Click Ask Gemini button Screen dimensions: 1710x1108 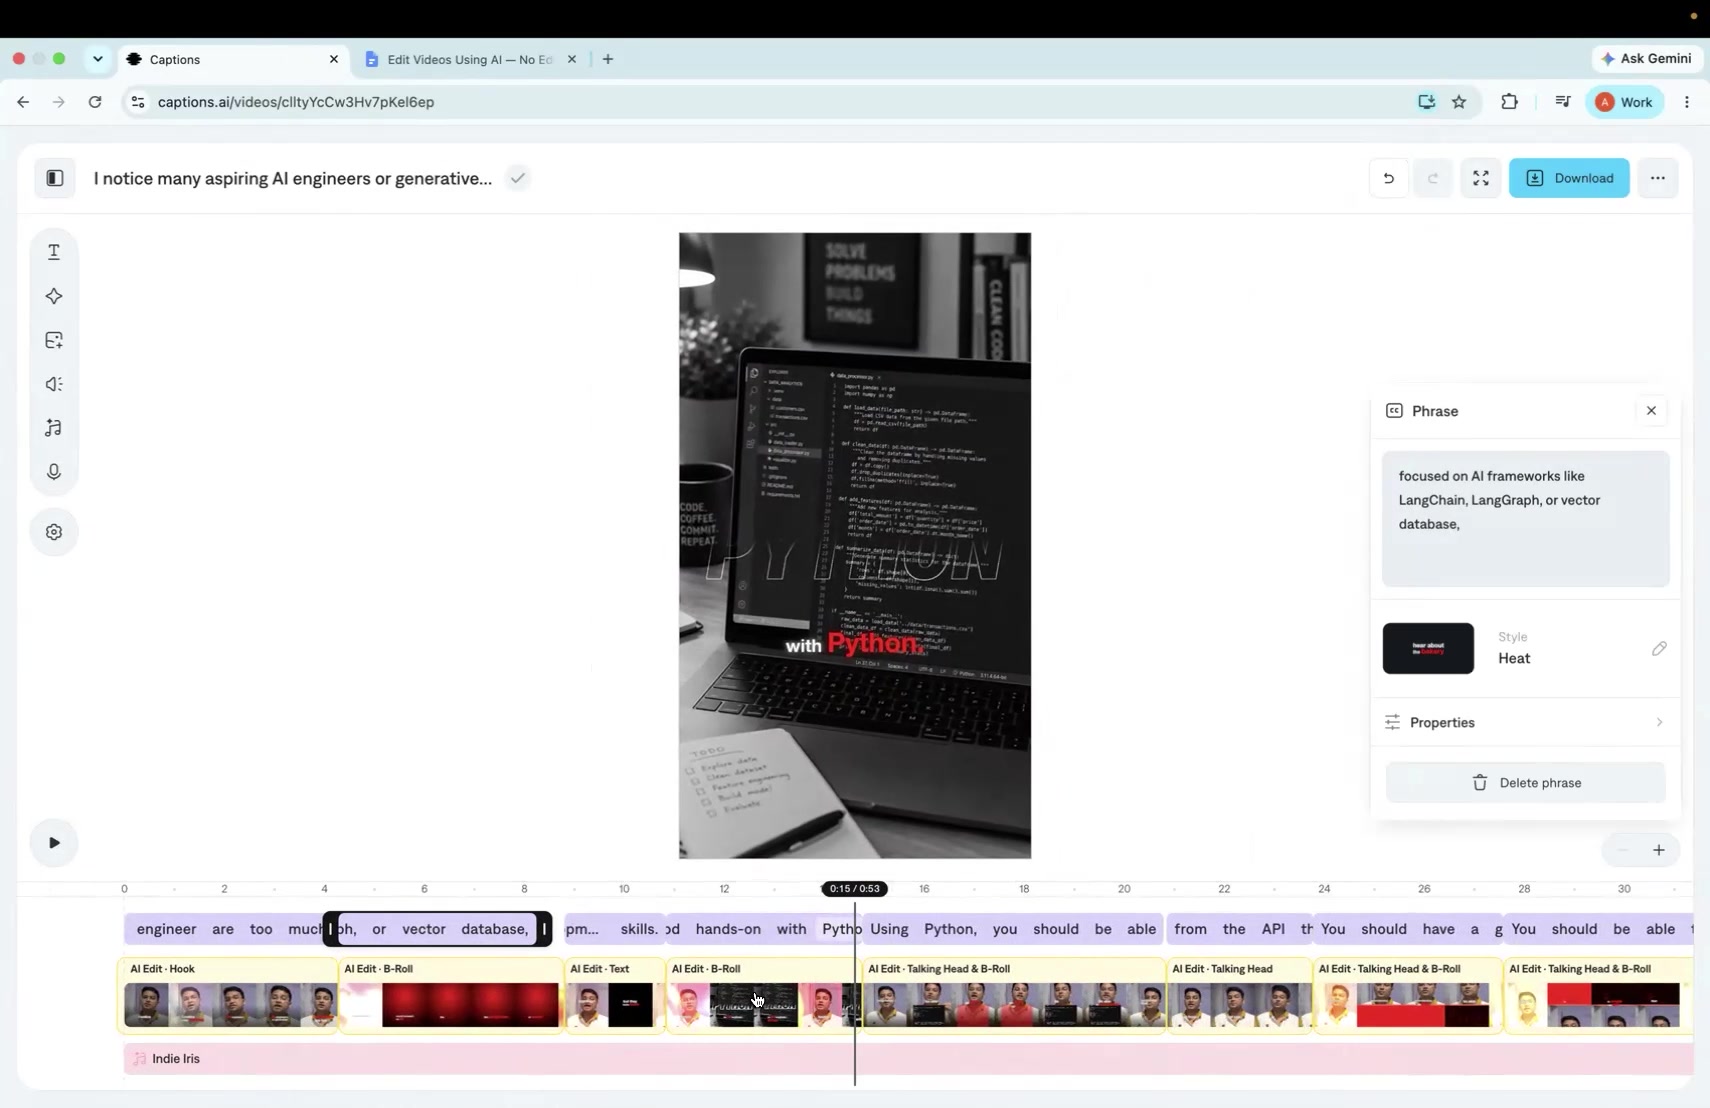[x=1646, y=59]
